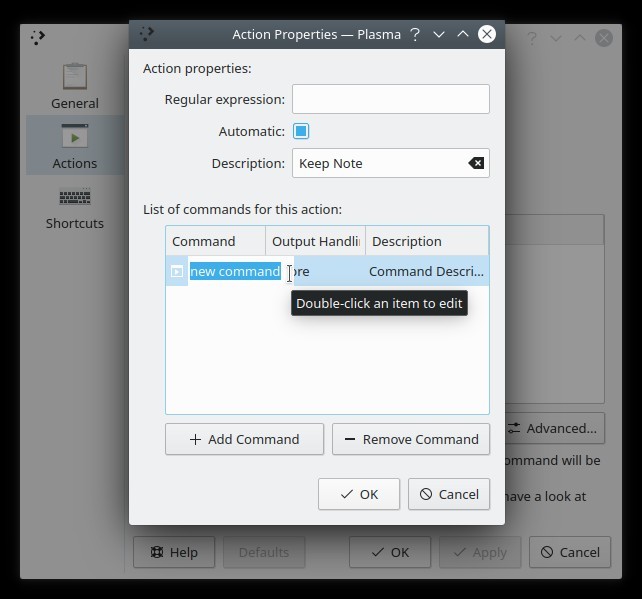The height and width of the screenshot is (599, 642).
Task: Cancel the Action Properties dialog
Action: [x=449, y=494]
